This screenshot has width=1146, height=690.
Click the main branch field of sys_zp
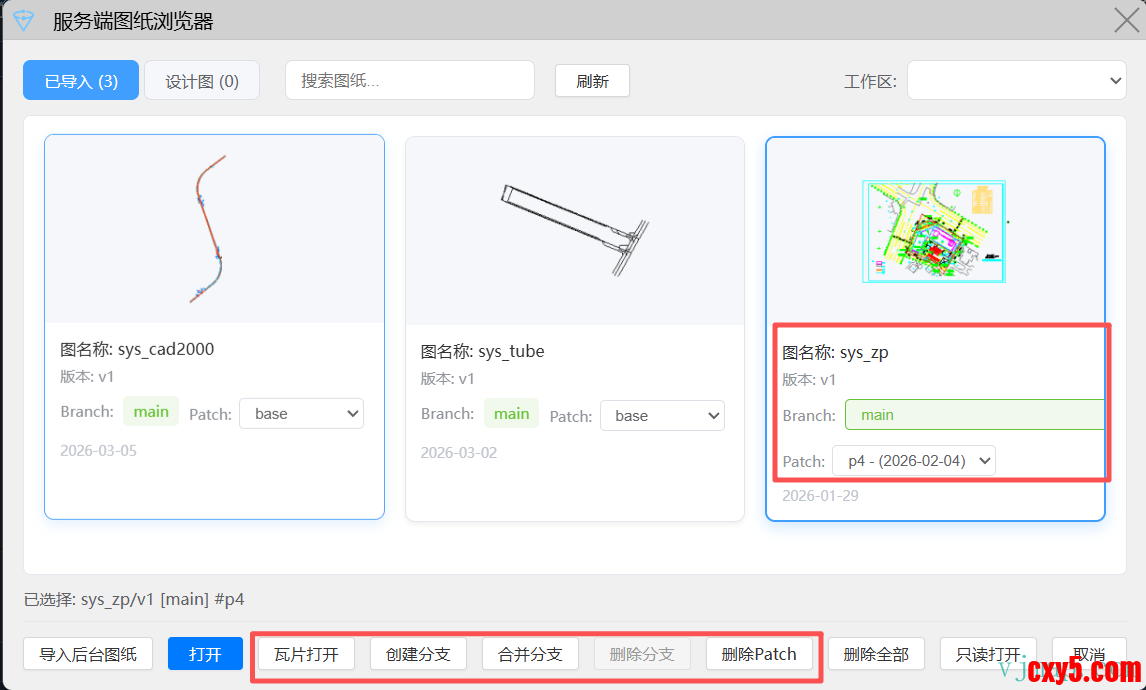click(x=973, y=415)
